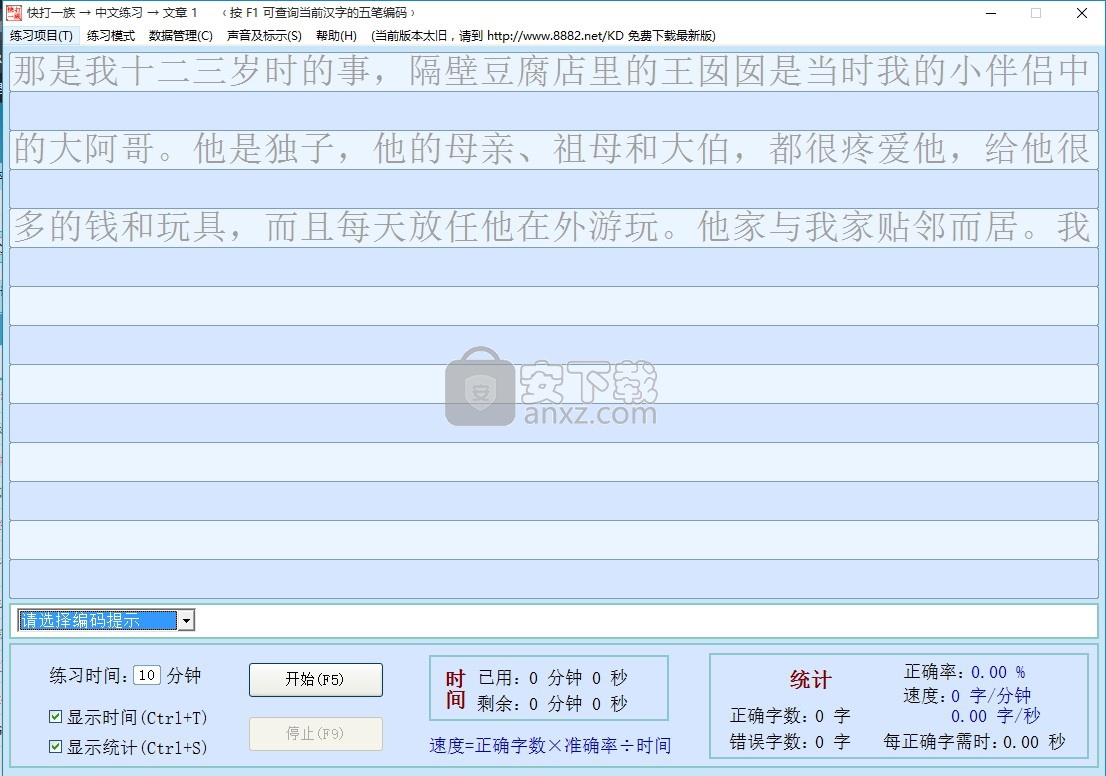Click the 错误字数 0 字 statistic
The height and width of the screenshot is (776, 1106).
tap(790, 742)
